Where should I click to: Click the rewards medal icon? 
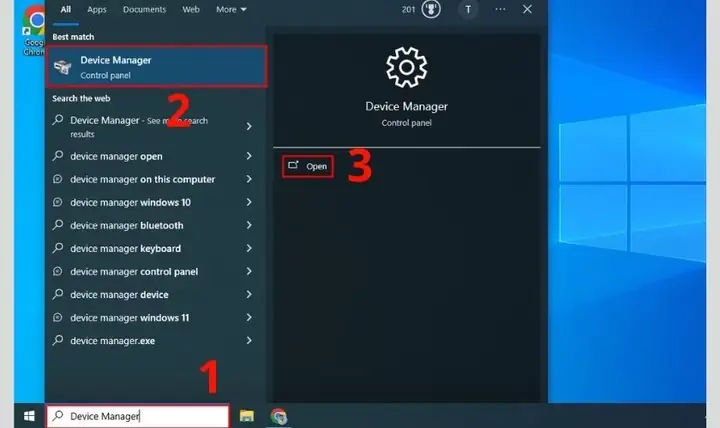431,9
